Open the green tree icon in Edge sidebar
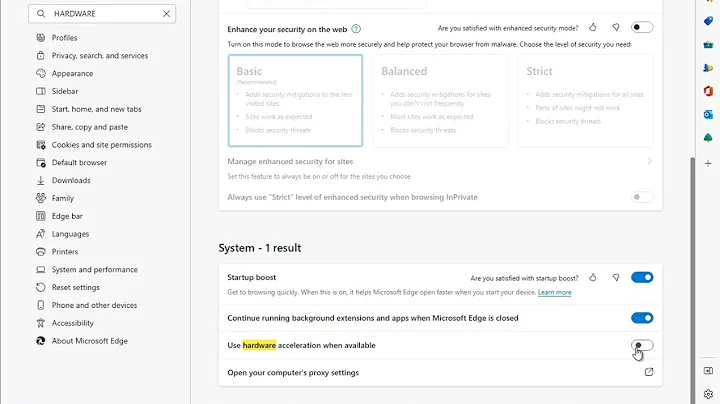Image resolution: width=720 pixels, height=404 pixels. tap(708, 138)
